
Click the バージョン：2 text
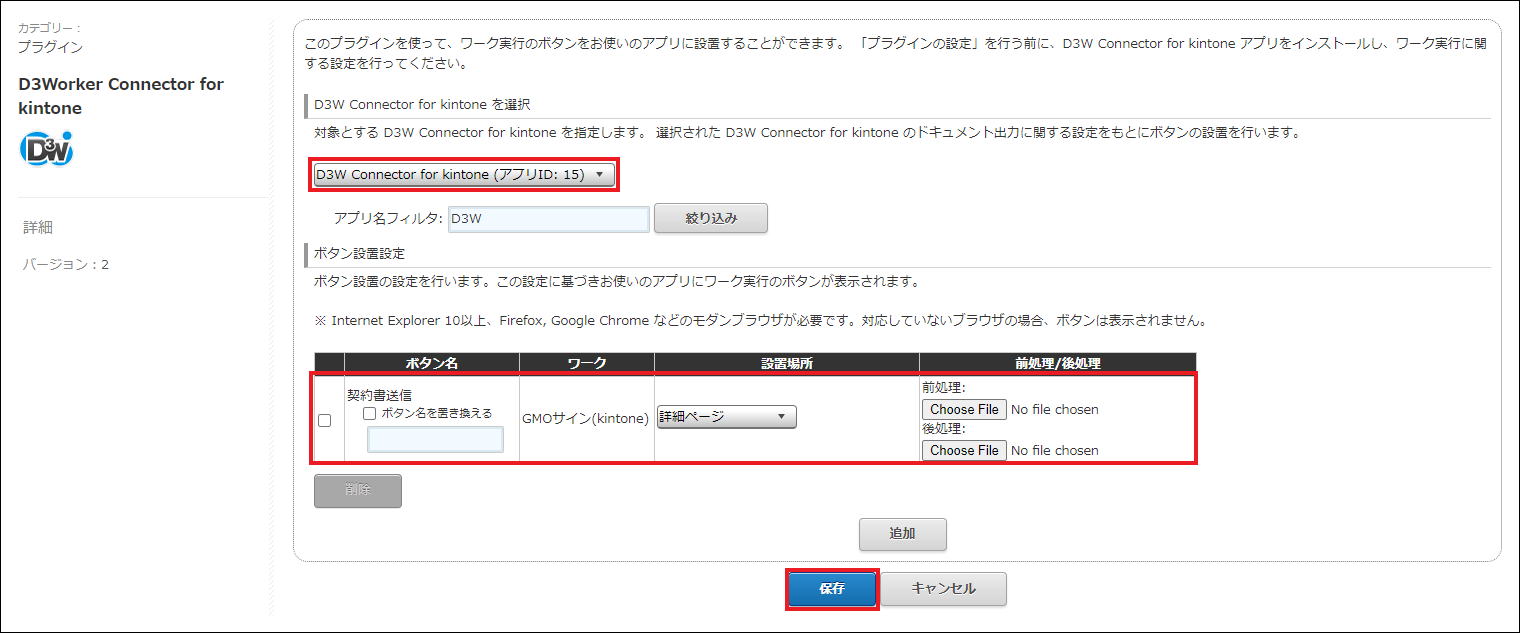pyautogui.click(x=66, y=265)
